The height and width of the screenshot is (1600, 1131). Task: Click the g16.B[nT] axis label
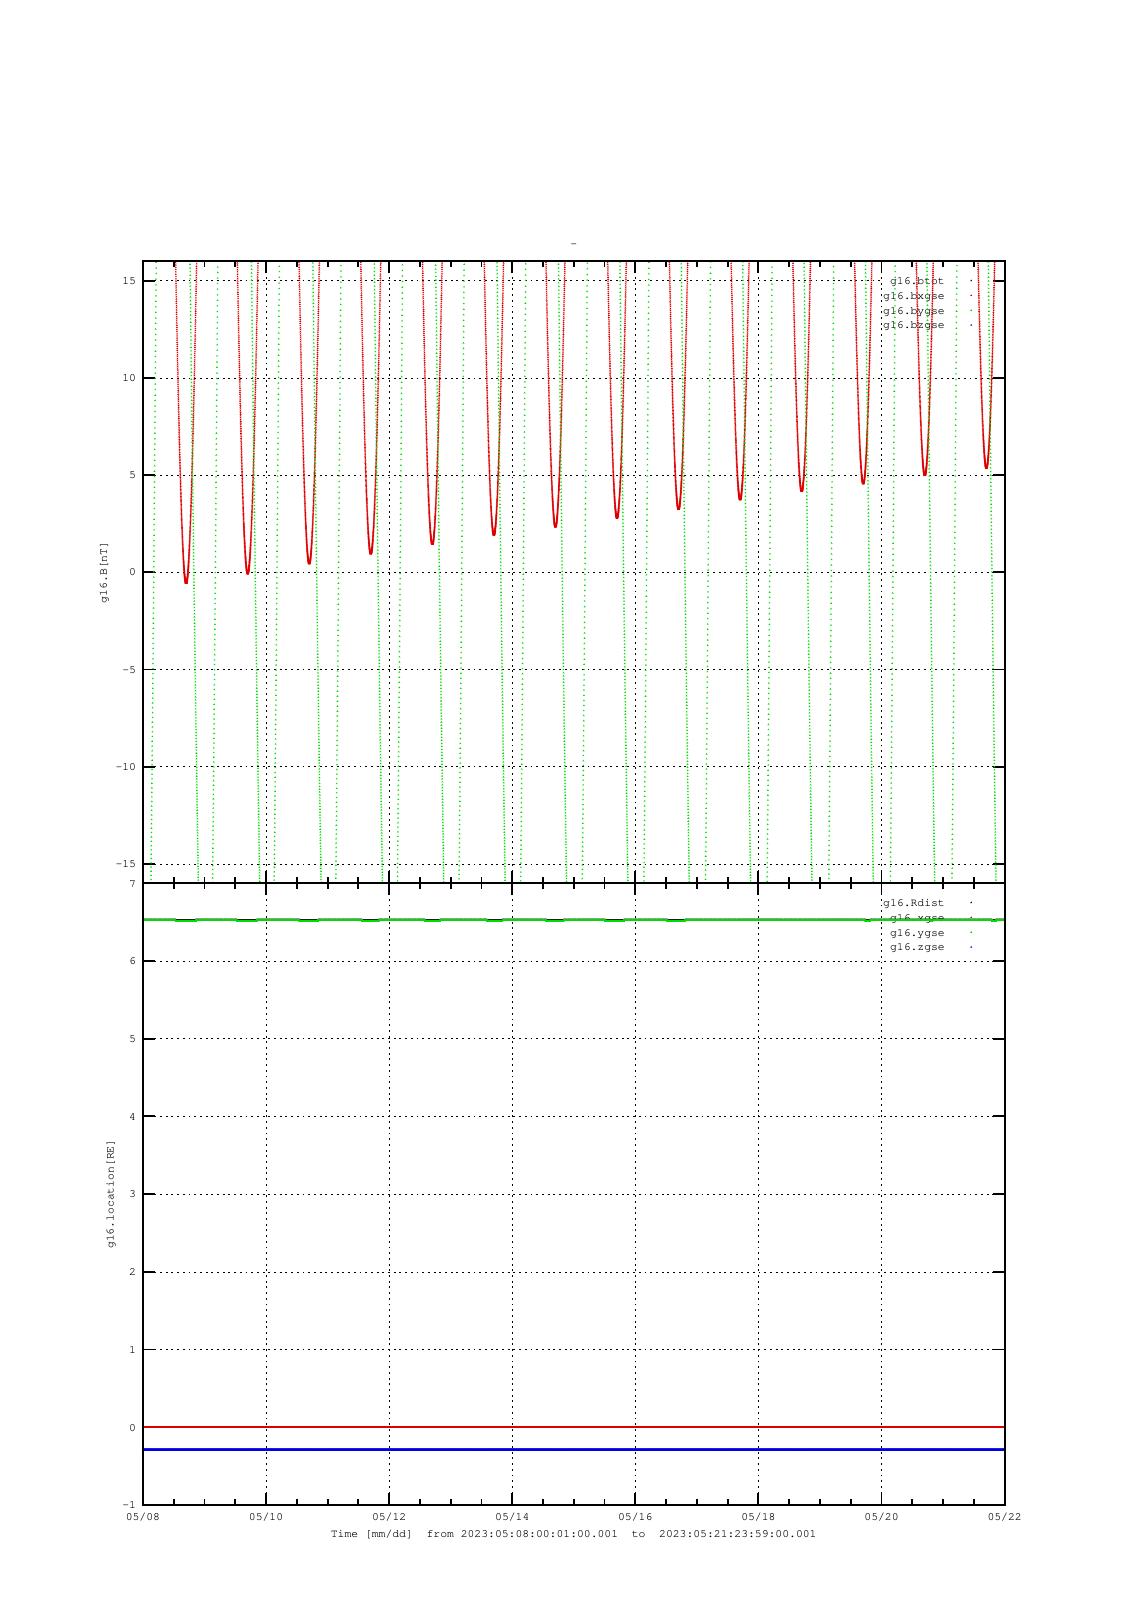point(104,572)
